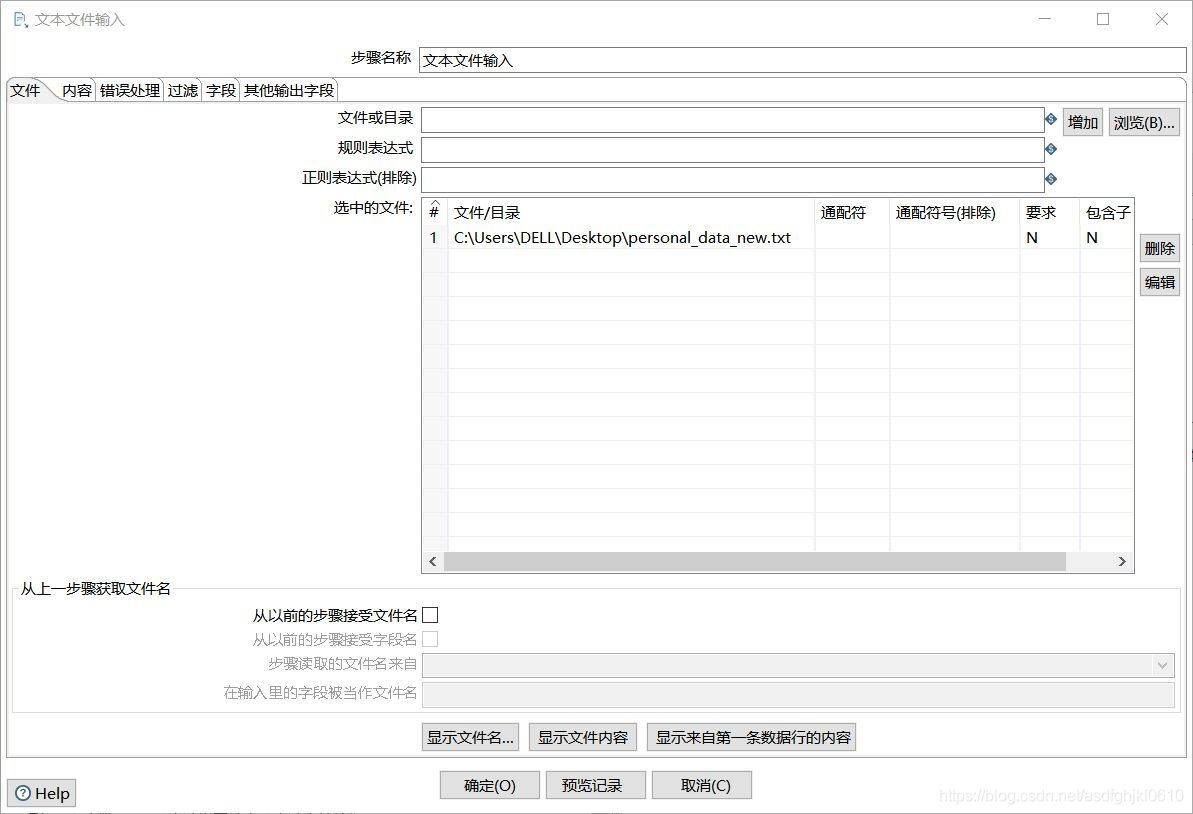
Task: Click 显示文件内容 to view file content
Action: pos(583,737)
